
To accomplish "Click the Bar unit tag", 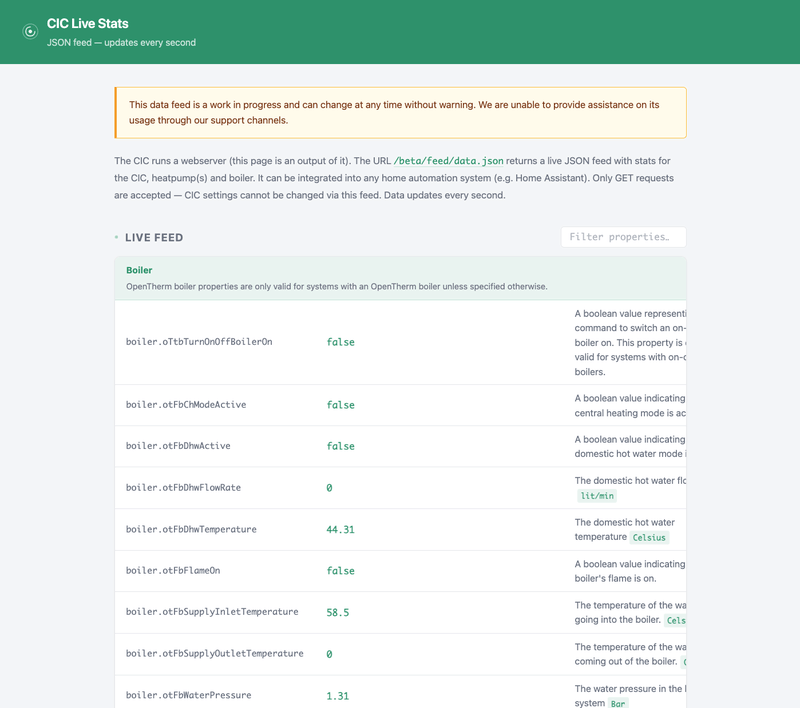I will (617, 703).
